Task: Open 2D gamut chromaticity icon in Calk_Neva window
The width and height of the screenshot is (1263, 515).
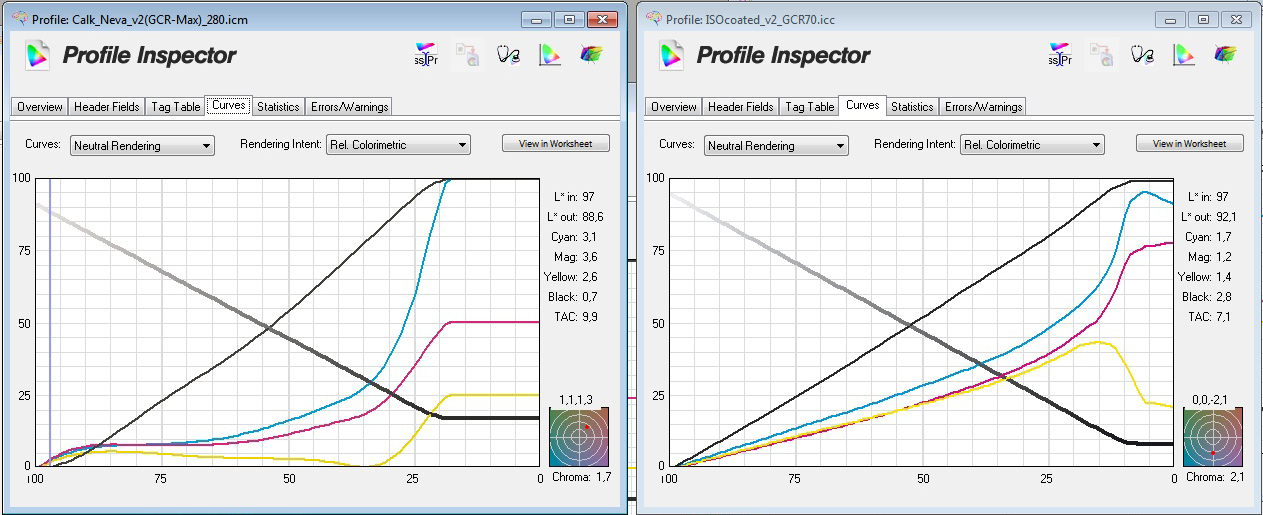Action: click(x=550, y=55)
